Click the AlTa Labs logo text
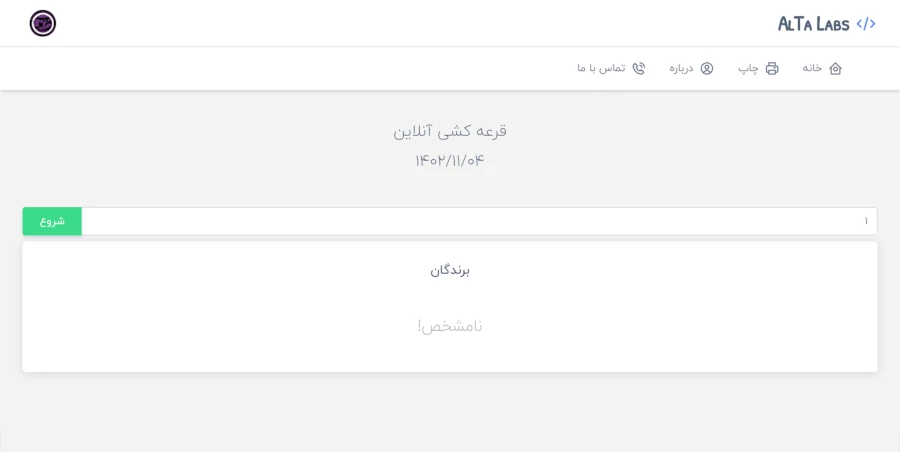This screenshot has width=900, height=452. pos(813,24)
